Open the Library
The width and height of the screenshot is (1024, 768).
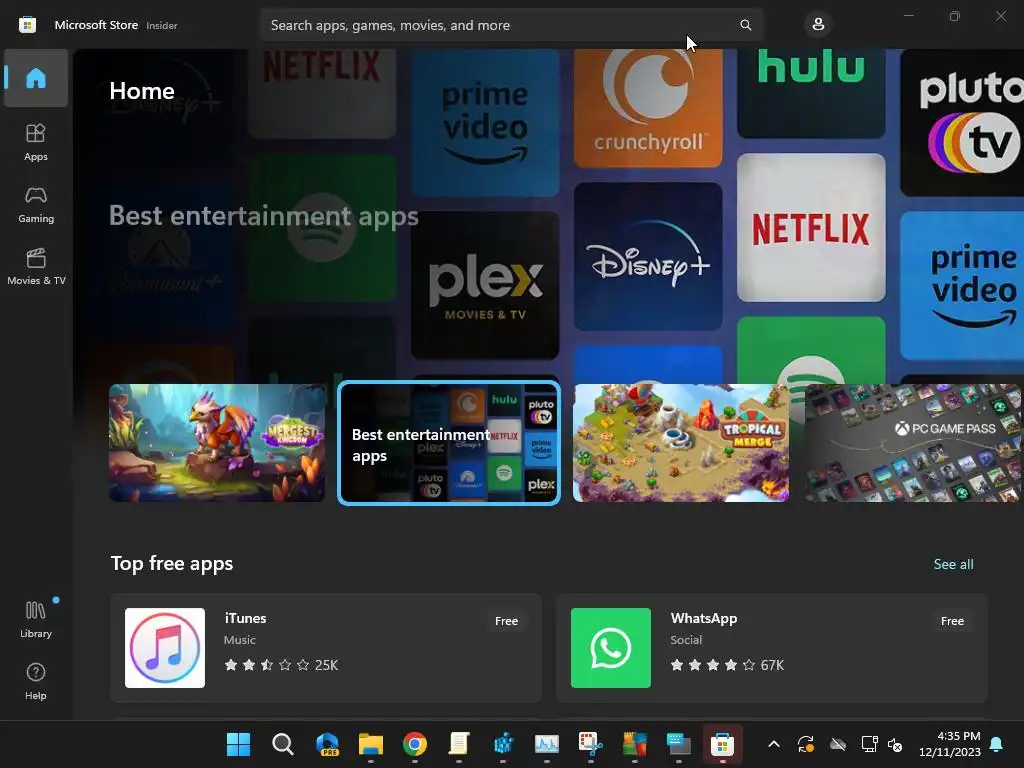pos(36,619)
